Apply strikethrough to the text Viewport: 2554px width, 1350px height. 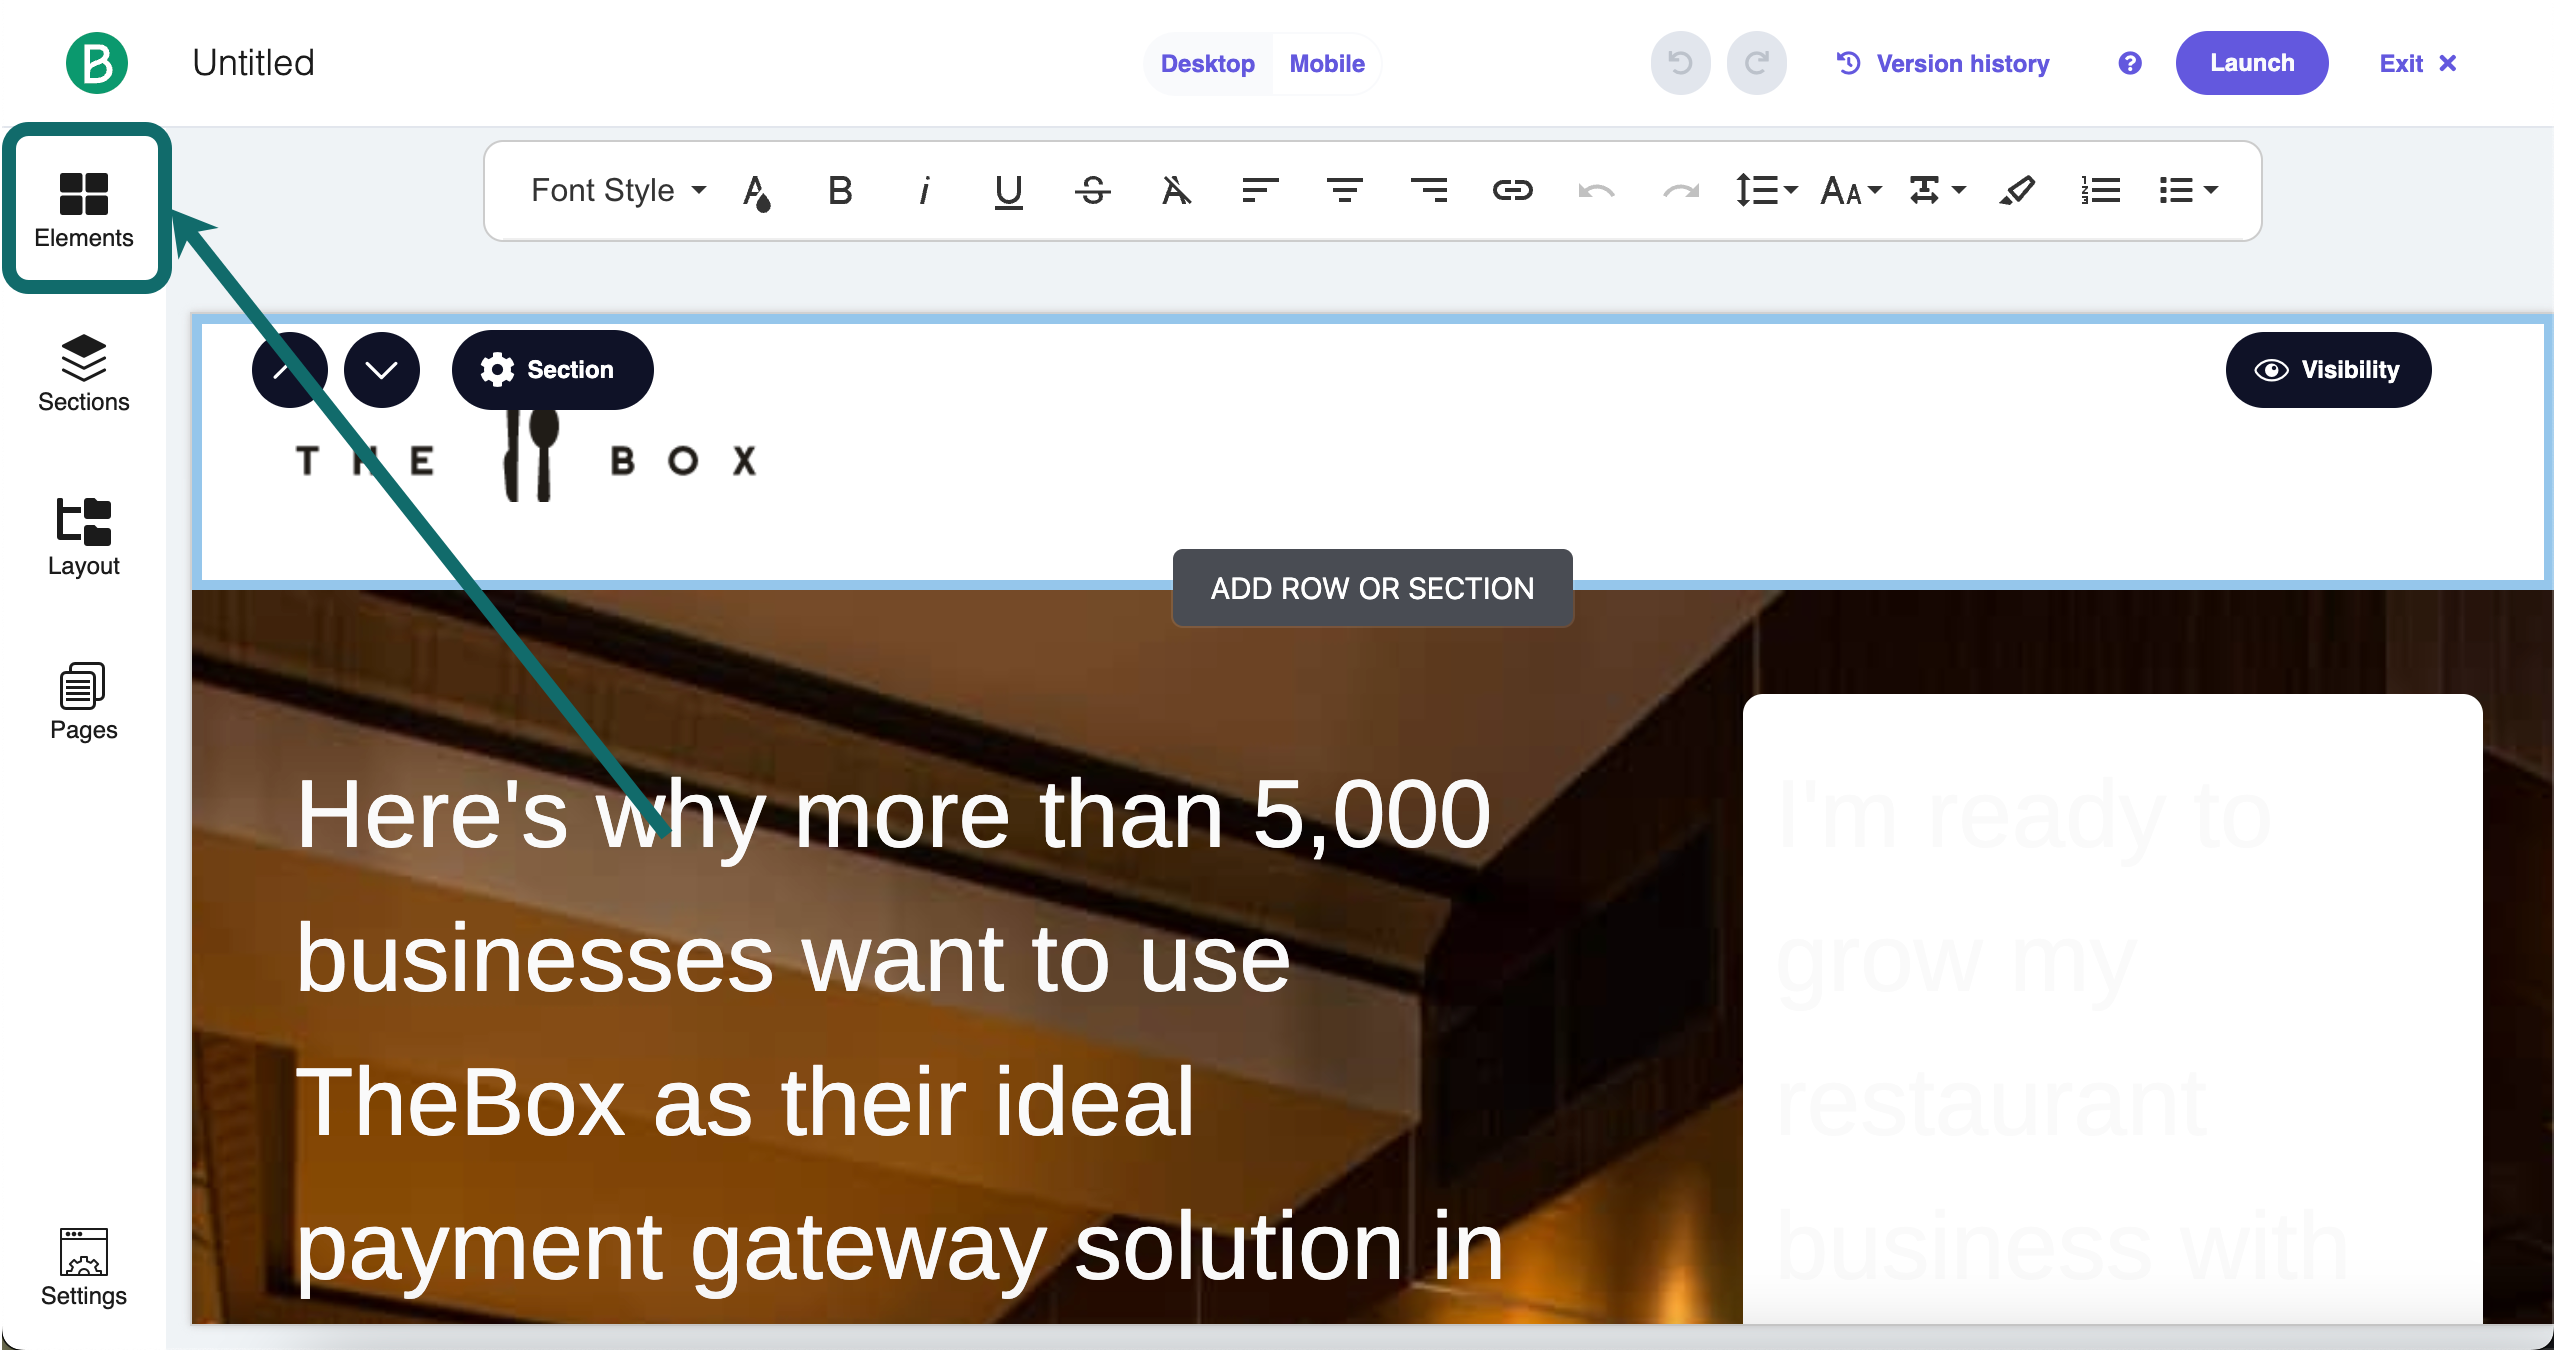coord(1092,190)
